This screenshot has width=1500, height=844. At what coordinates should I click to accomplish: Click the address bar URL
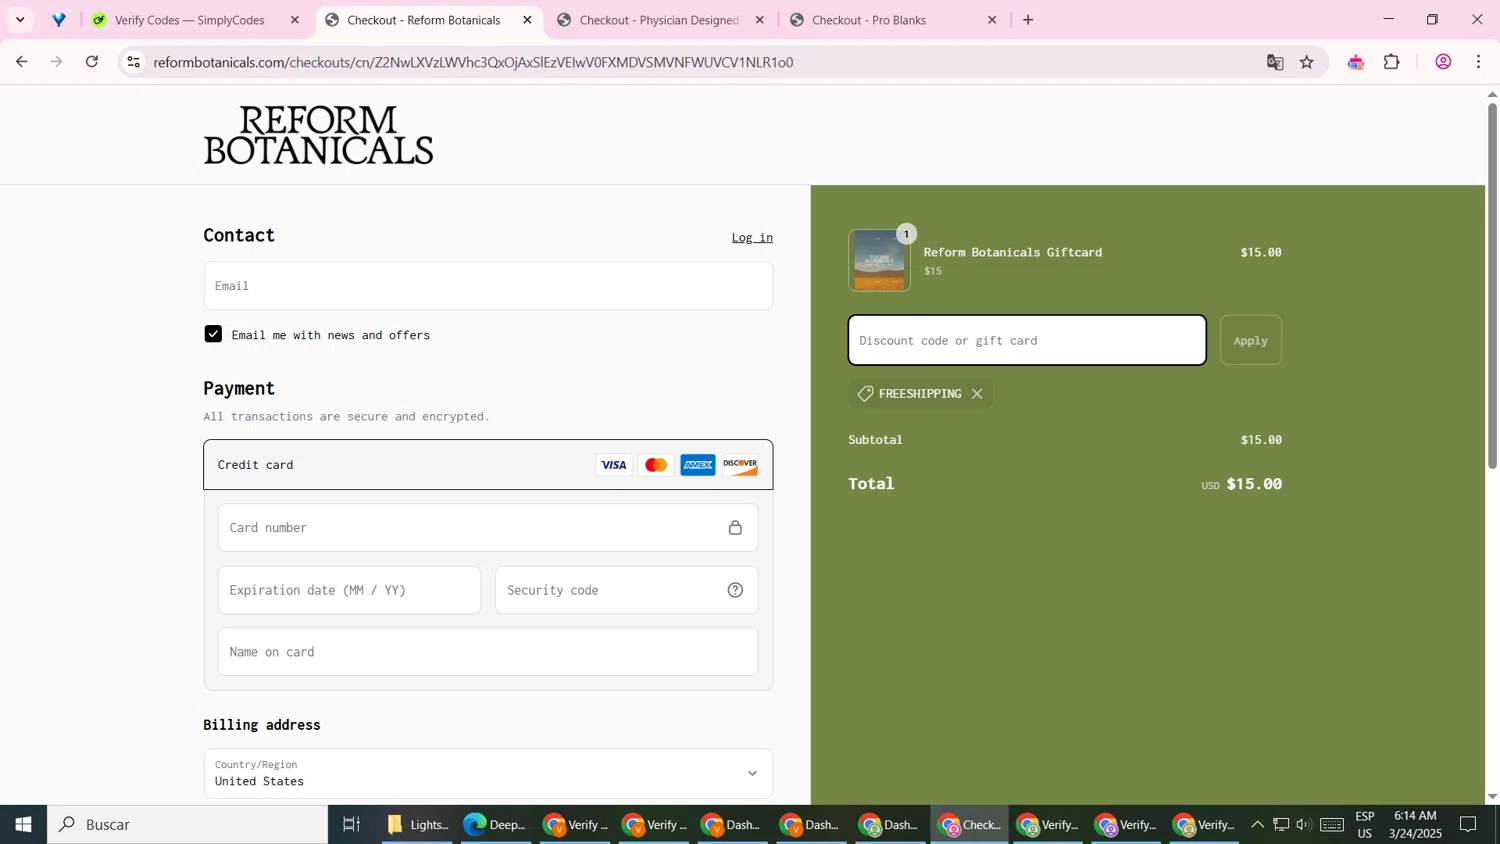[473, 62]
